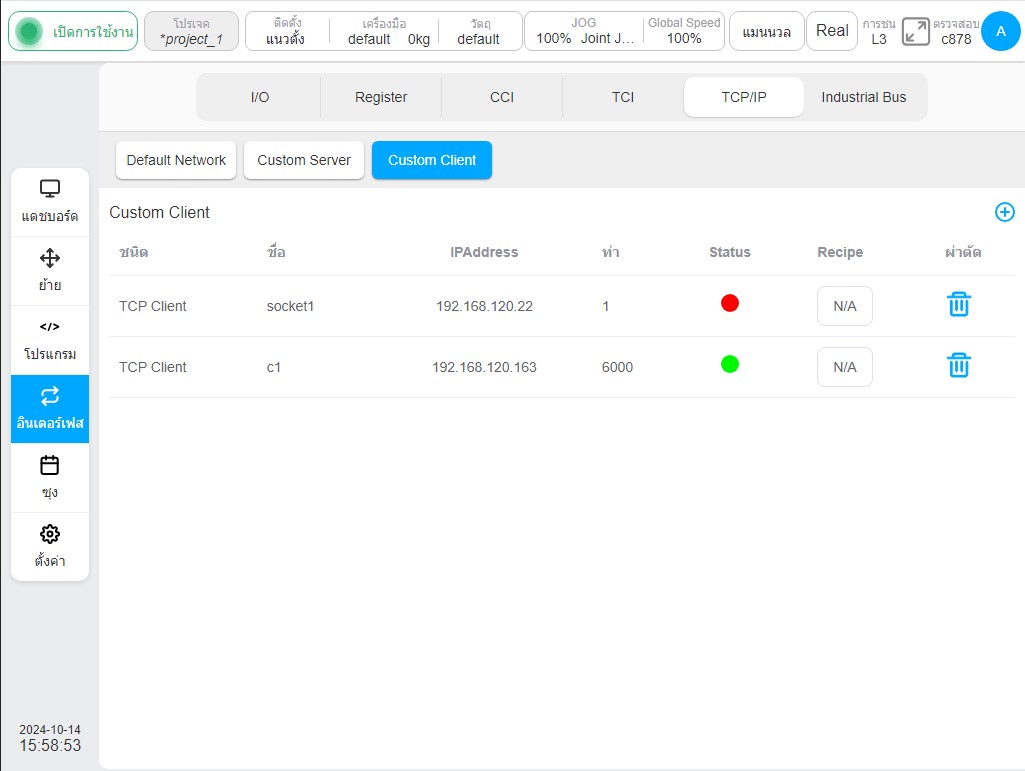Viewport: 1025px width, 771px height.
Task: Click the ผ่าตัด operation column header
Action: (963, 252)
